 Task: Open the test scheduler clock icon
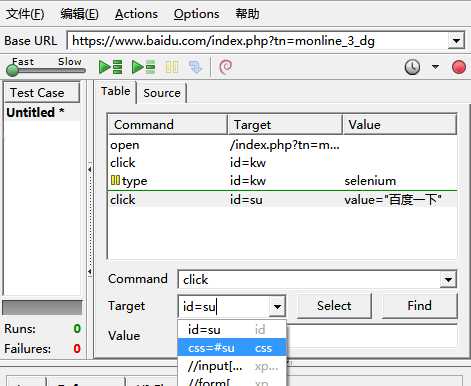click(412, 67)
